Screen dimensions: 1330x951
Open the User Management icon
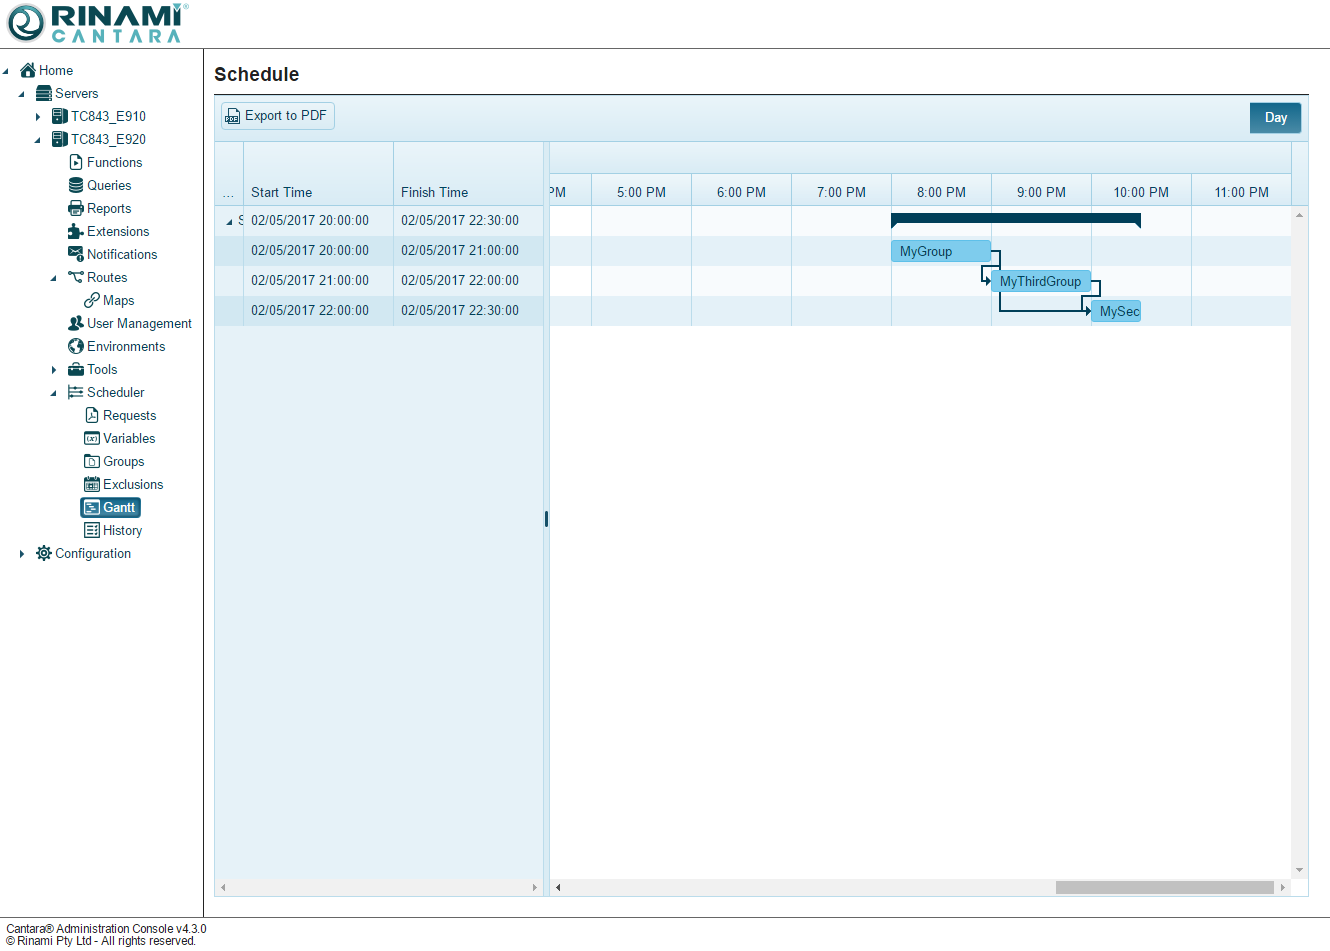click(x=76, y=323)
